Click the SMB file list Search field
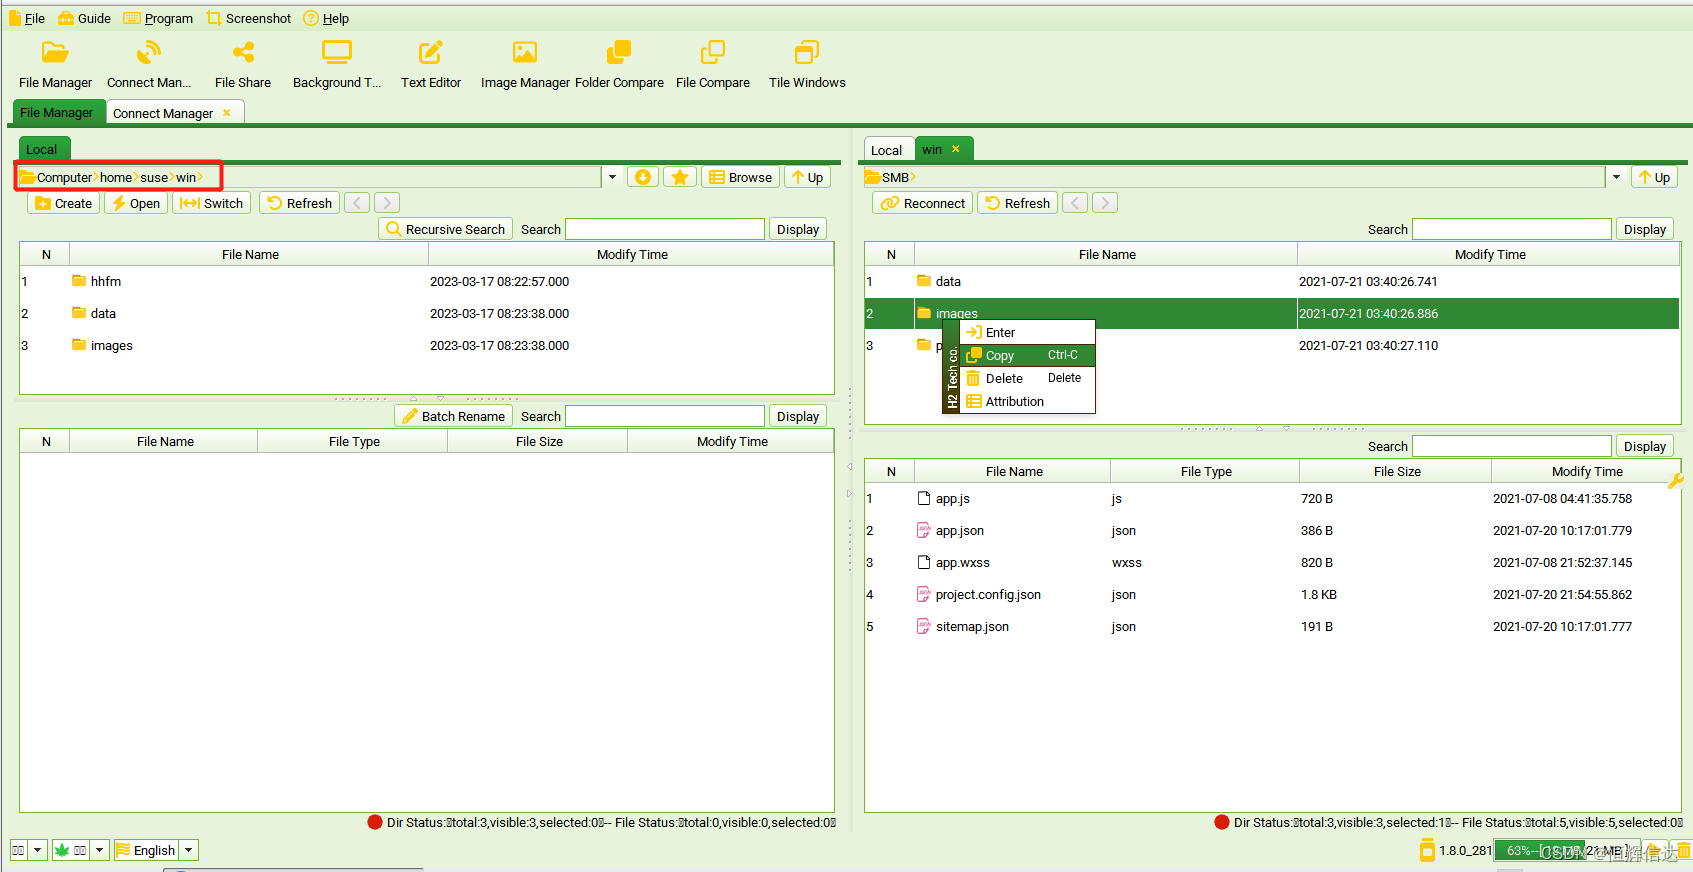 coord(1512,446)
